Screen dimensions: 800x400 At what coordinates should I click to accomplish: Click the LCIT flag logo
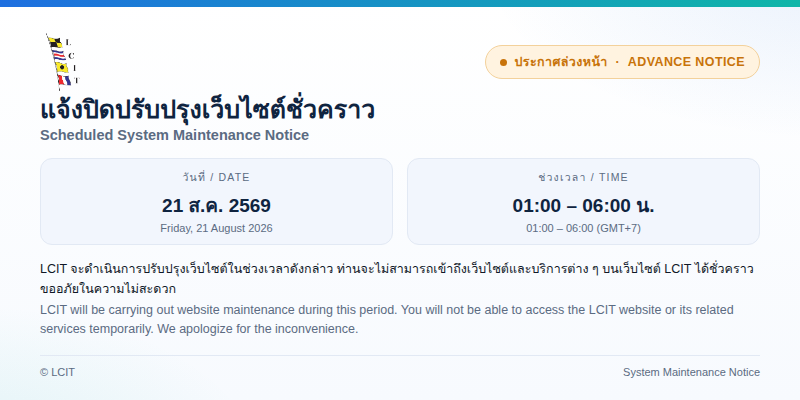pyautogui.click(x=63, y=62)
